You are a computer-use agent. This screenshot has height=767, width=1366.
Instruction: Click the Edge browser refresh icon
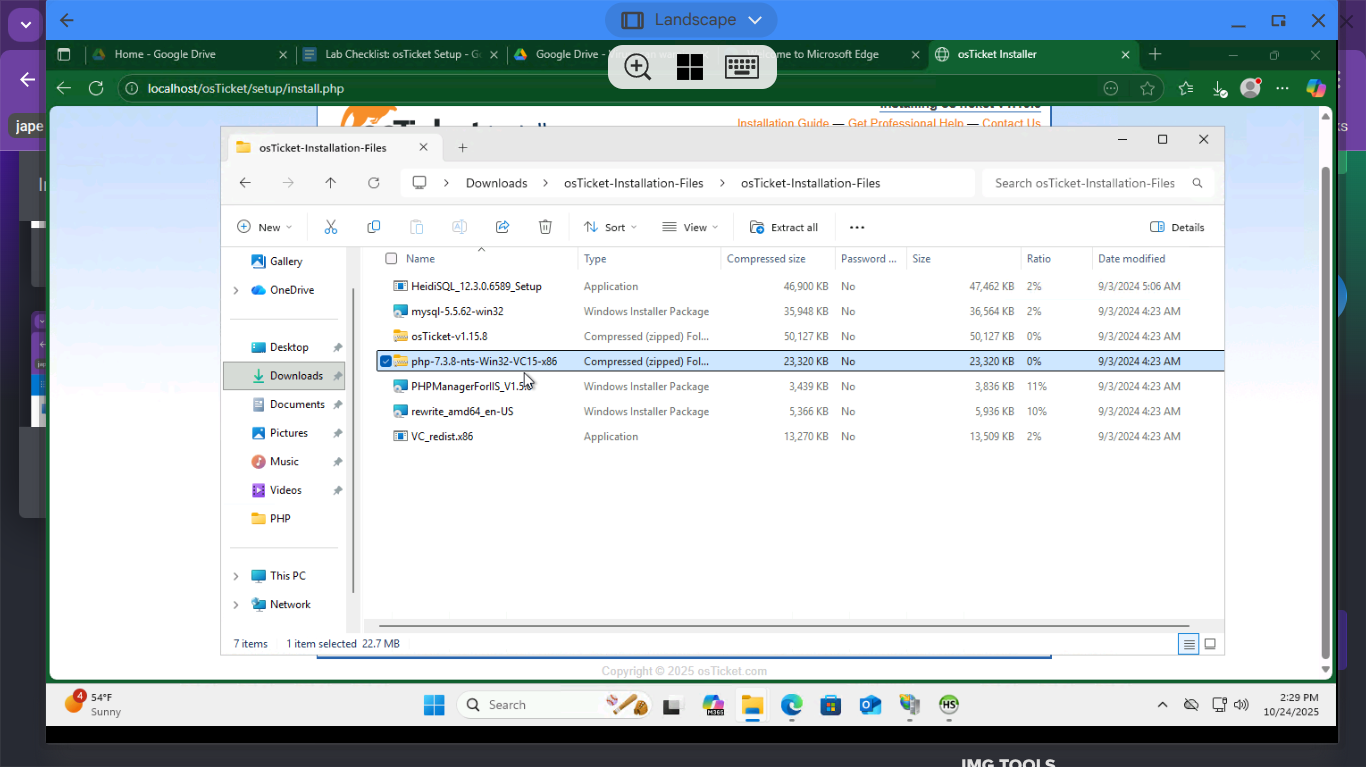(x=96, y=88)
